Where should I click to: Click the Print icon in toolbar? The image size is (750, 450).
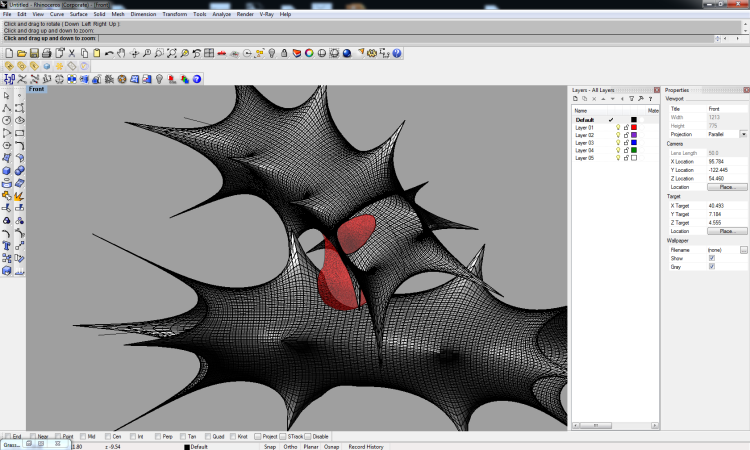(x=46, y=53)
